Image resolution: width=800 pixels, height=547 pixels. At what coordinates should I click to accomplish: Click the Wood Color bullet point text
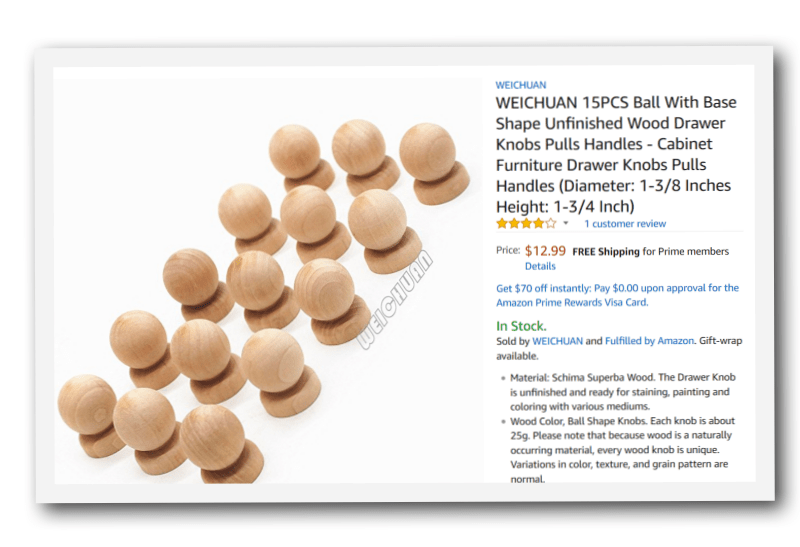622,450
